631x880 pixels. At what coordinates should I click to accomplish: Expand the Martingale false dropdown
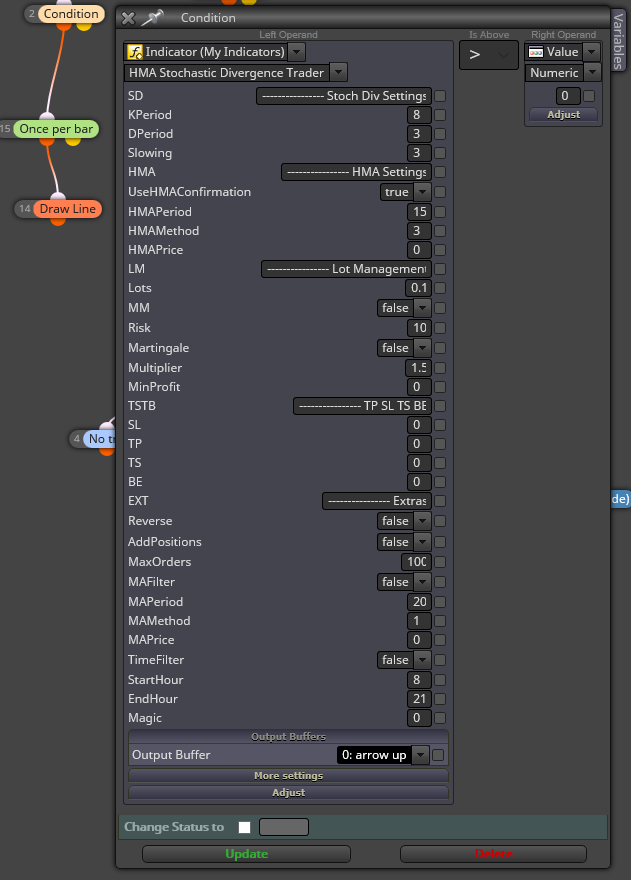click(422, 348)
